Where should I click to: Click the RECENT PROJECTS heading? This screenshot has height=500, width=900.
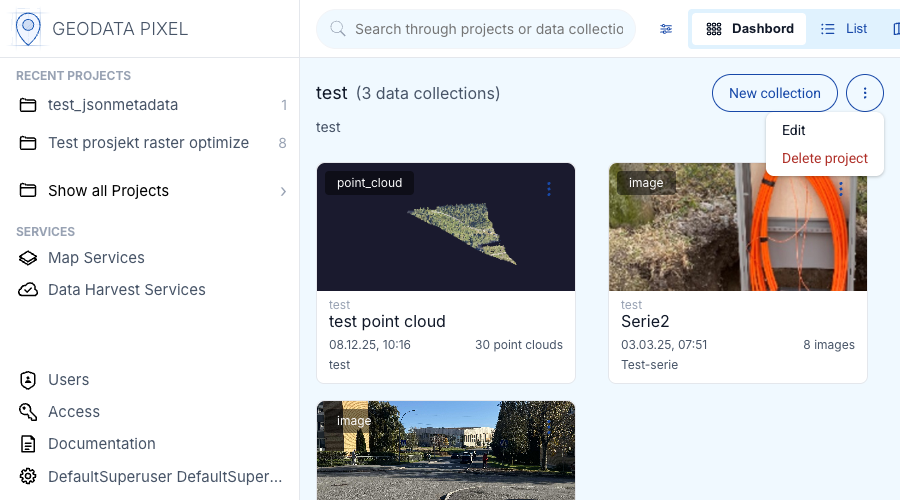coord(73,76)
